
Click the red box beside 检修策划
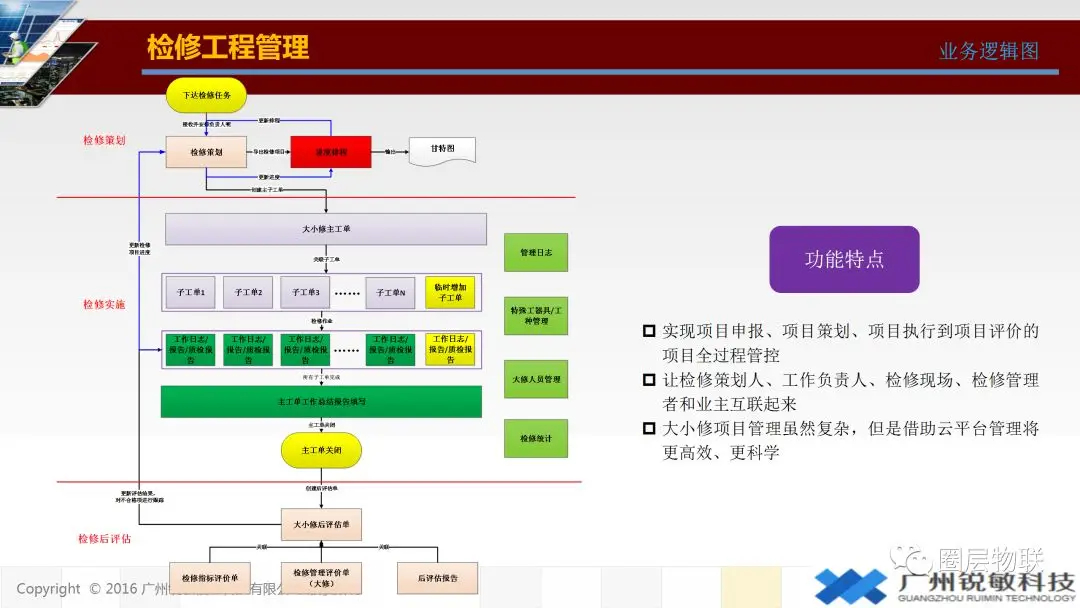point(331,152)
